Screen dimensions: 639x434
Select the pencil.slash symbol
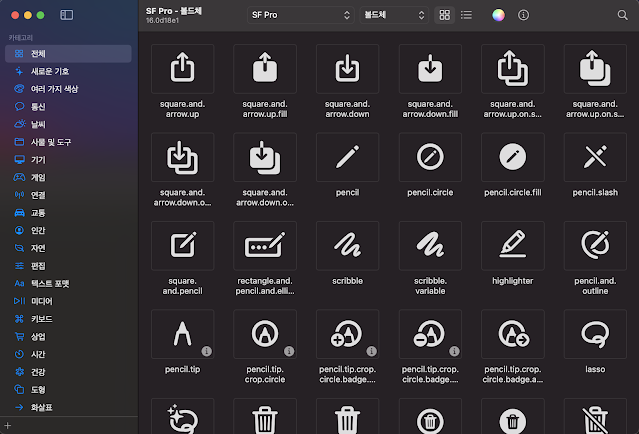(595, 157)
